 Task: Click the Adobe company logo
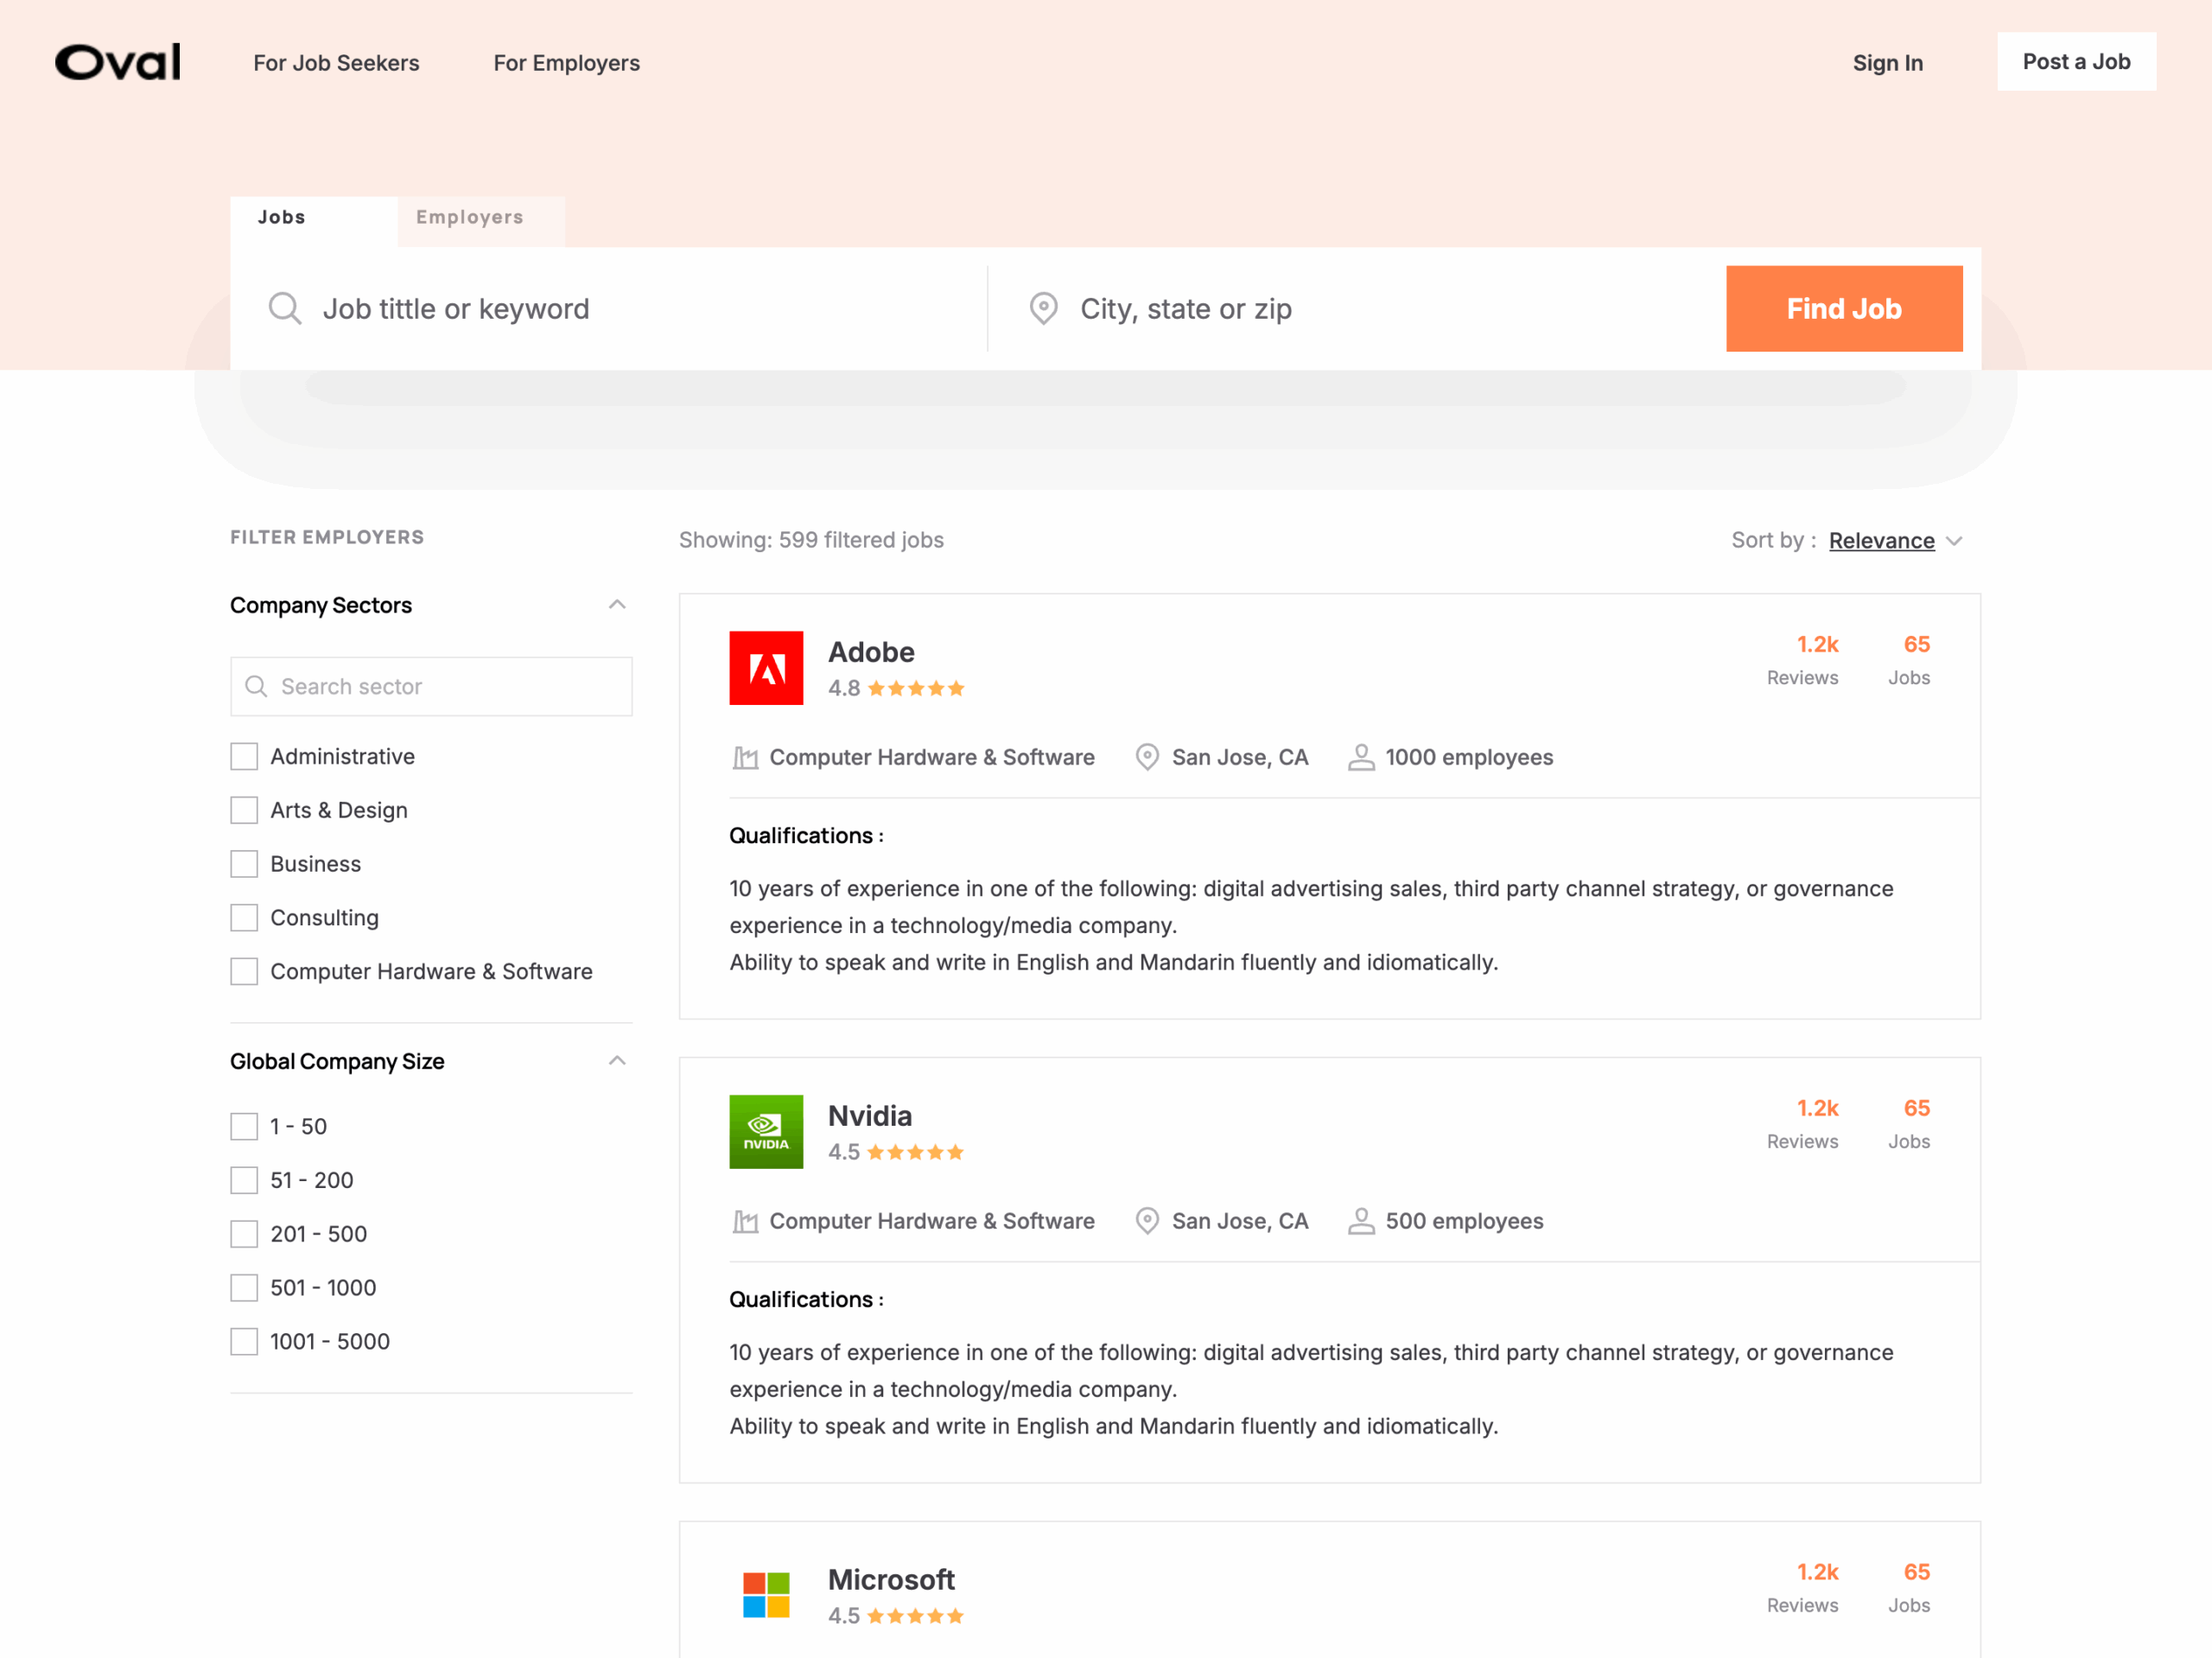766,668
